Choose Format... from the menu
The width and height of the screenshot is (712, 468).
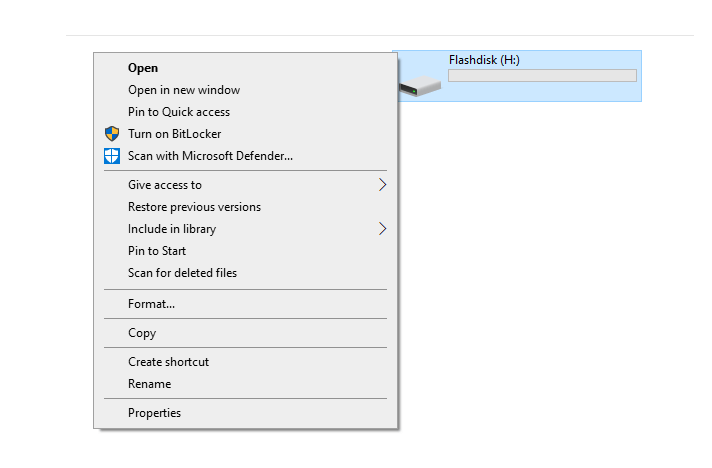coord(245,304)
